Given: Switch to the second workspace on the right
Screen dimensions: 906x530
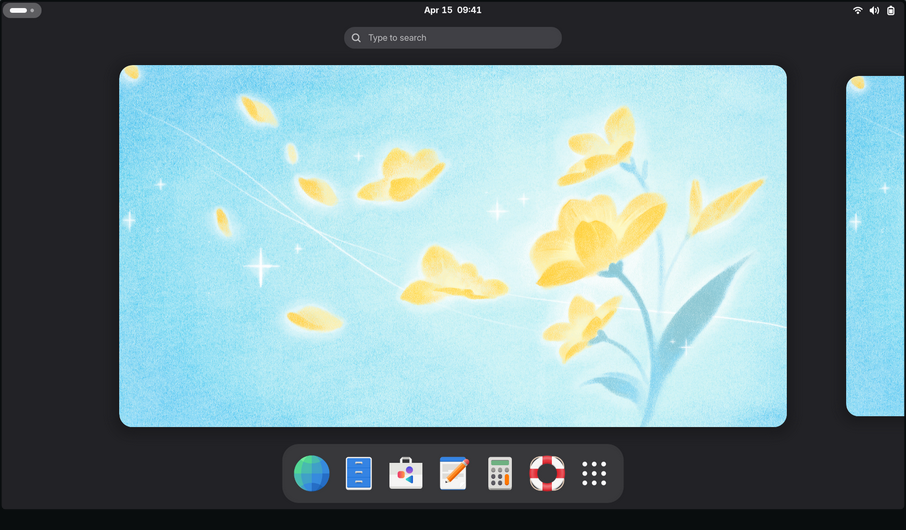Looking at the screenshot, I should click(x=875, y=246).
